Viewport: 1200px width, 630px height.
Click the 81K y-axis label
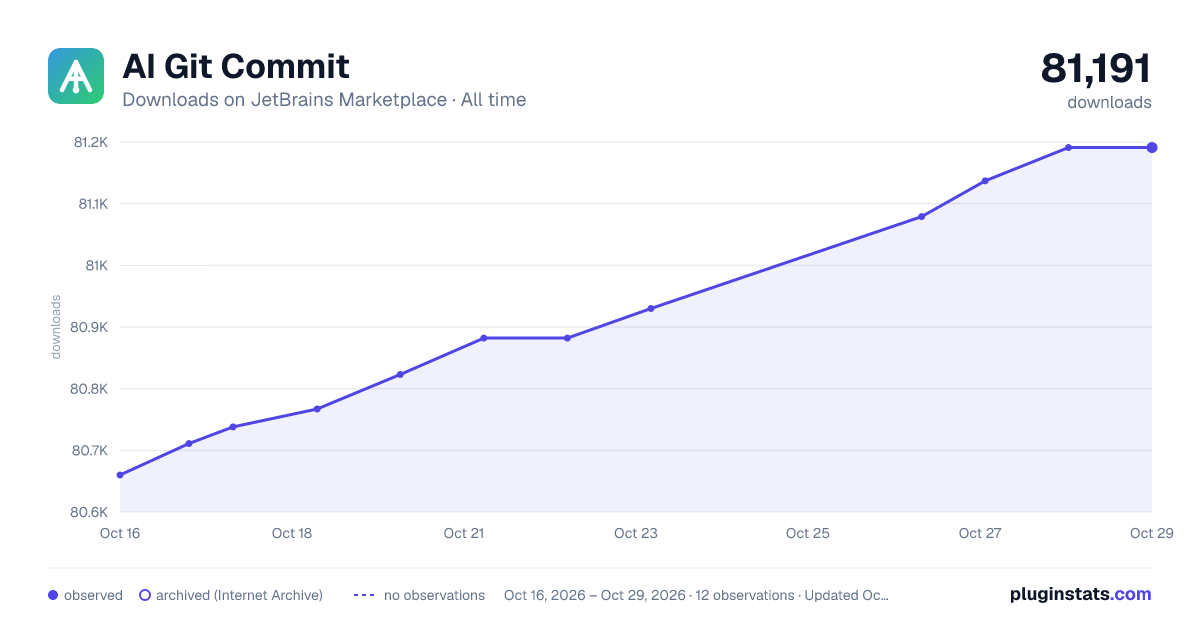pos(97,265)
